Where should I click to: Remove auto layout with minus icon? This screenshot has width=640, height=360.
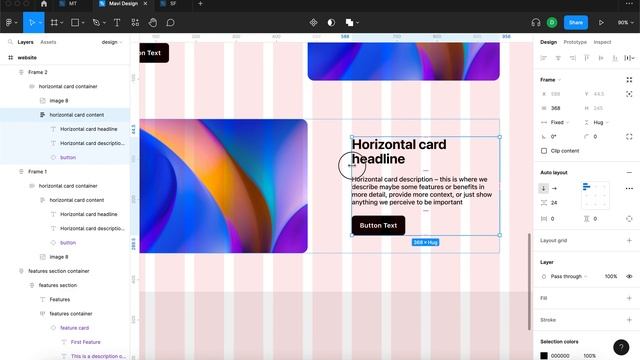629,172
